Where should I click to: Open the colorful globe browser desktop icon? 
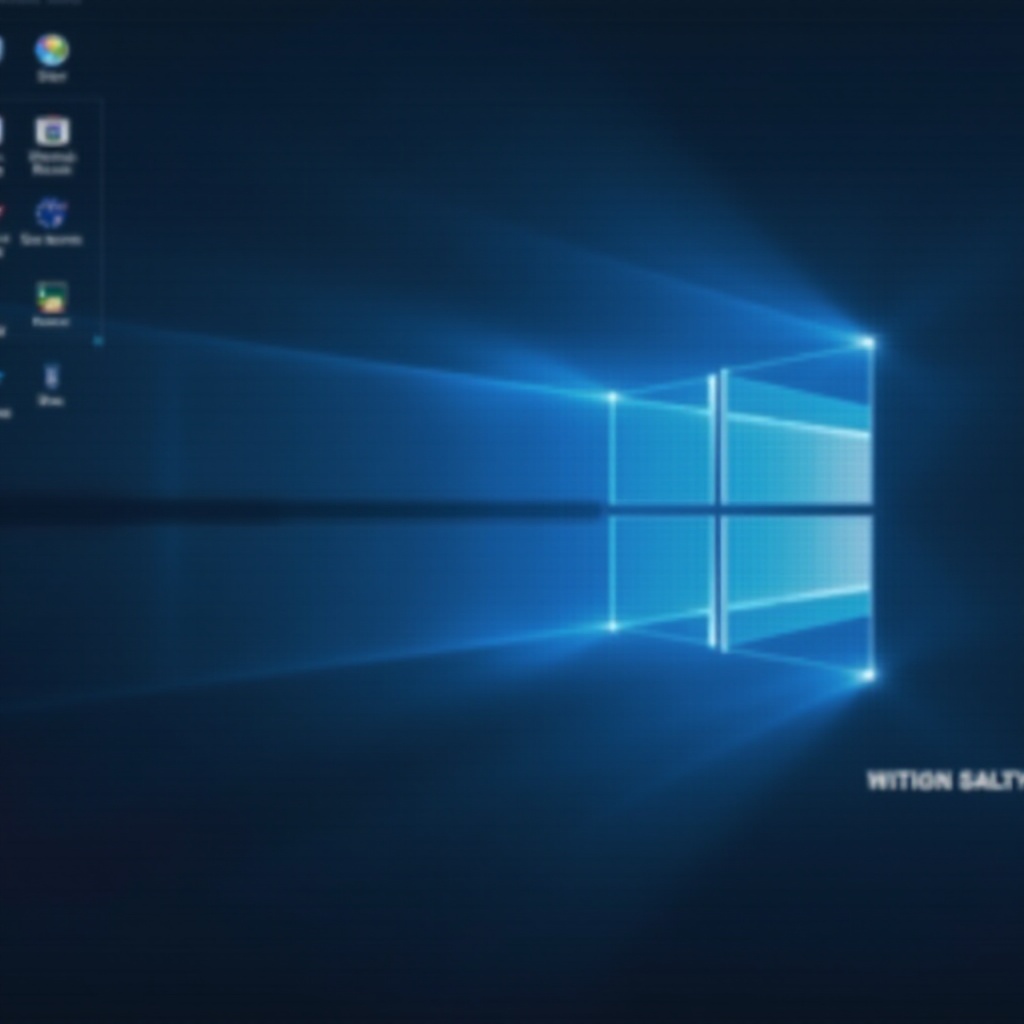click(x=52, y=48)
